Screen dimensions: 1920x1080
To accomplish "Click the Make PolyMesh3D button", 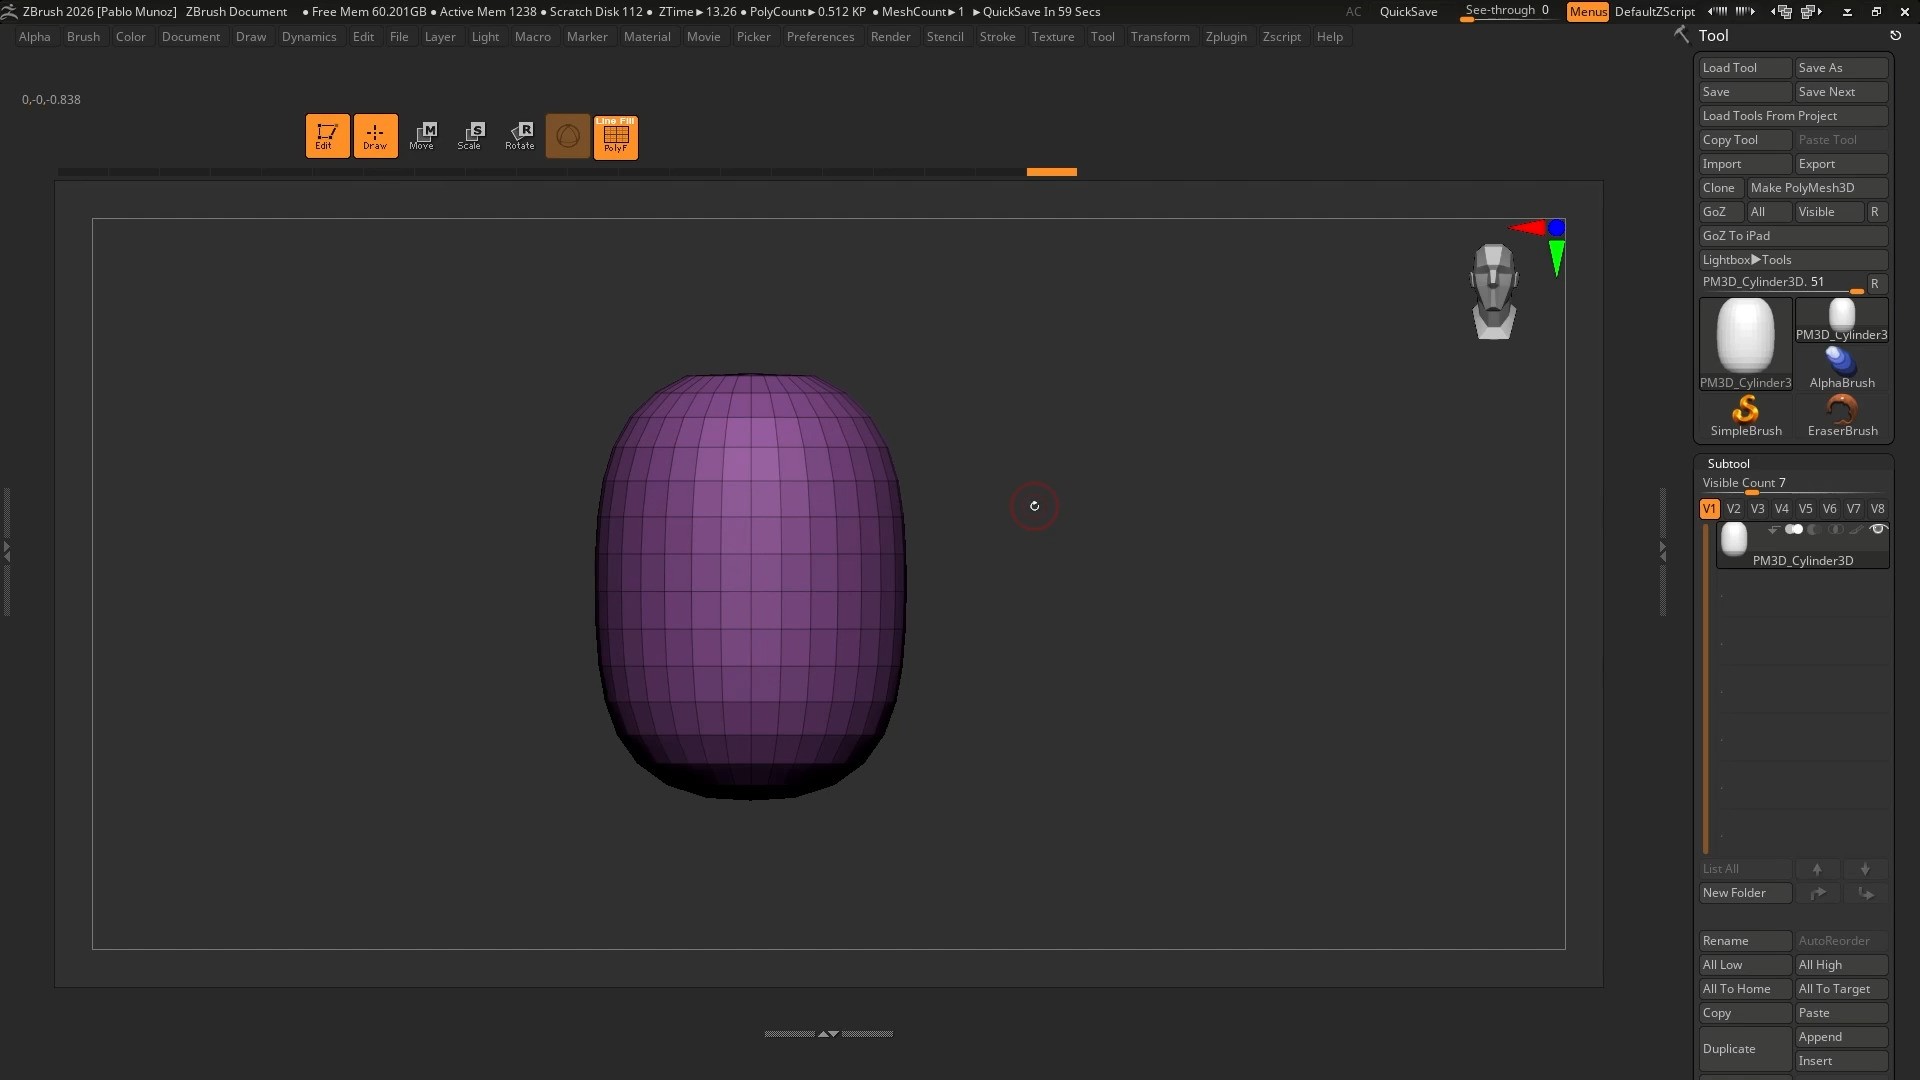I will pyautogui.click(x=1816, y=188).
